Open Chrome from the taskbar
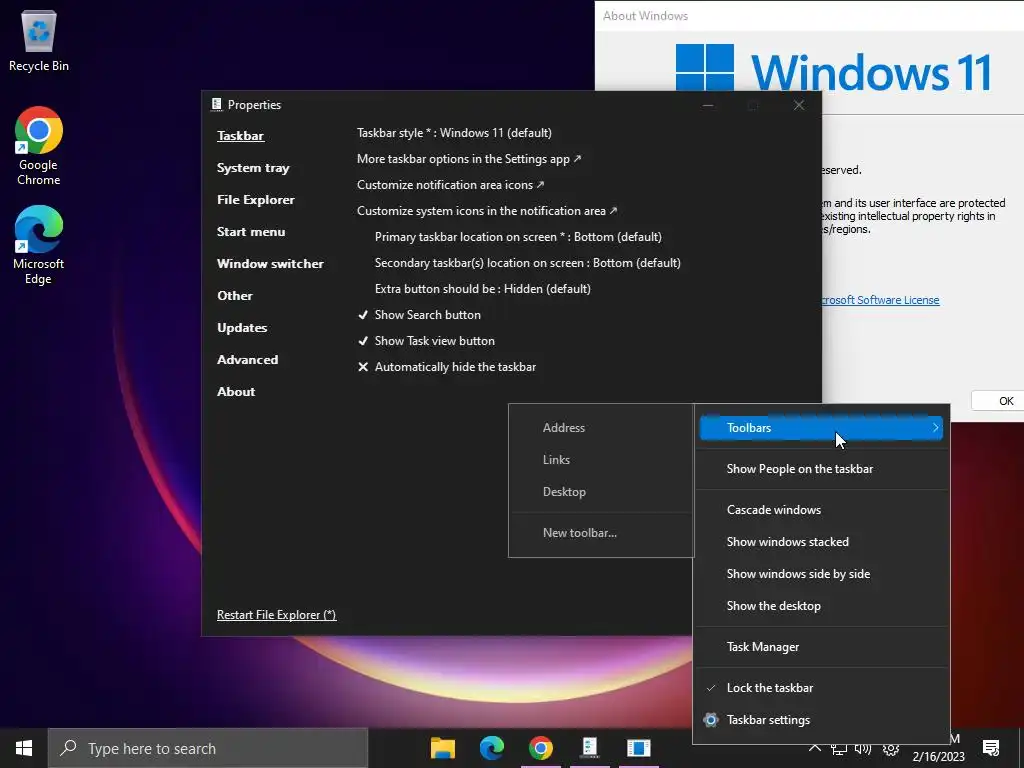Viewport: 1024px width, 768px height. [541, 748]
